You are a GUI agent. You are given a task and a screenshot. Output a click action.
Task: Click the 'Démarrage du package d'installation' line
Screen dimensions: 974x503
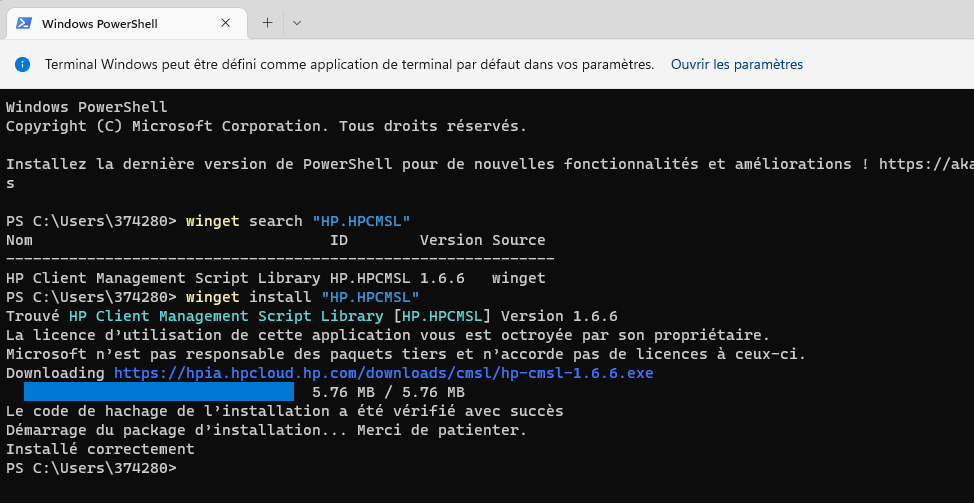pyautogui.click(x=266, y=430)
